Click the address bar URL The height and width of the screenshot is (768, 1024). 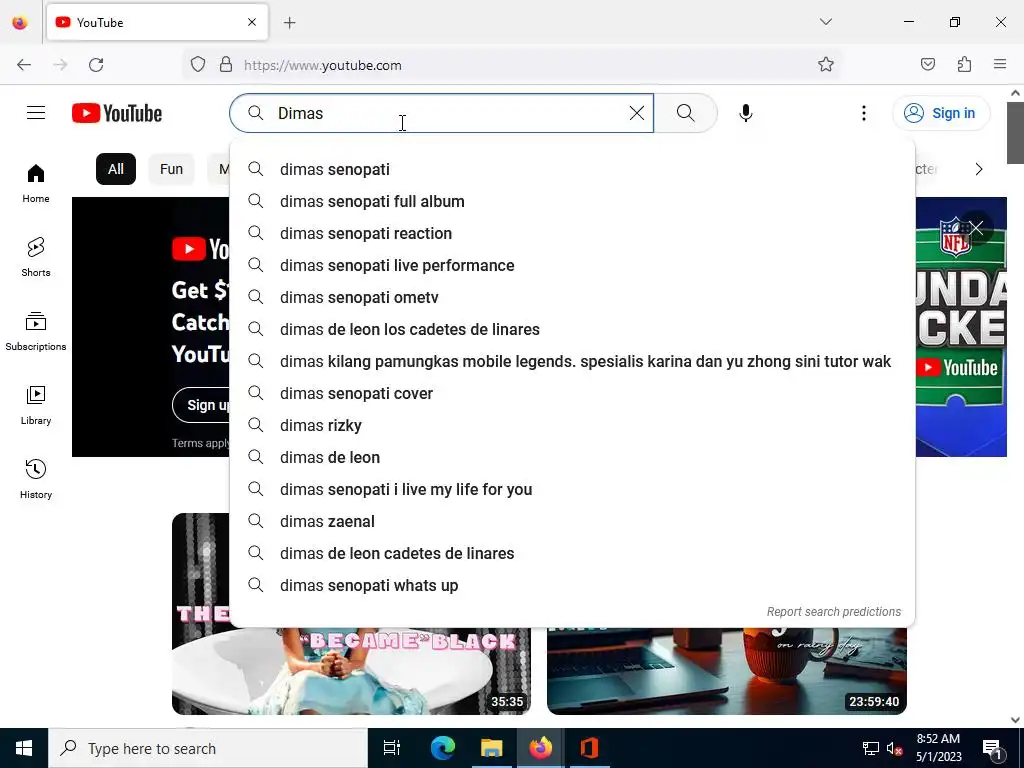323,65
